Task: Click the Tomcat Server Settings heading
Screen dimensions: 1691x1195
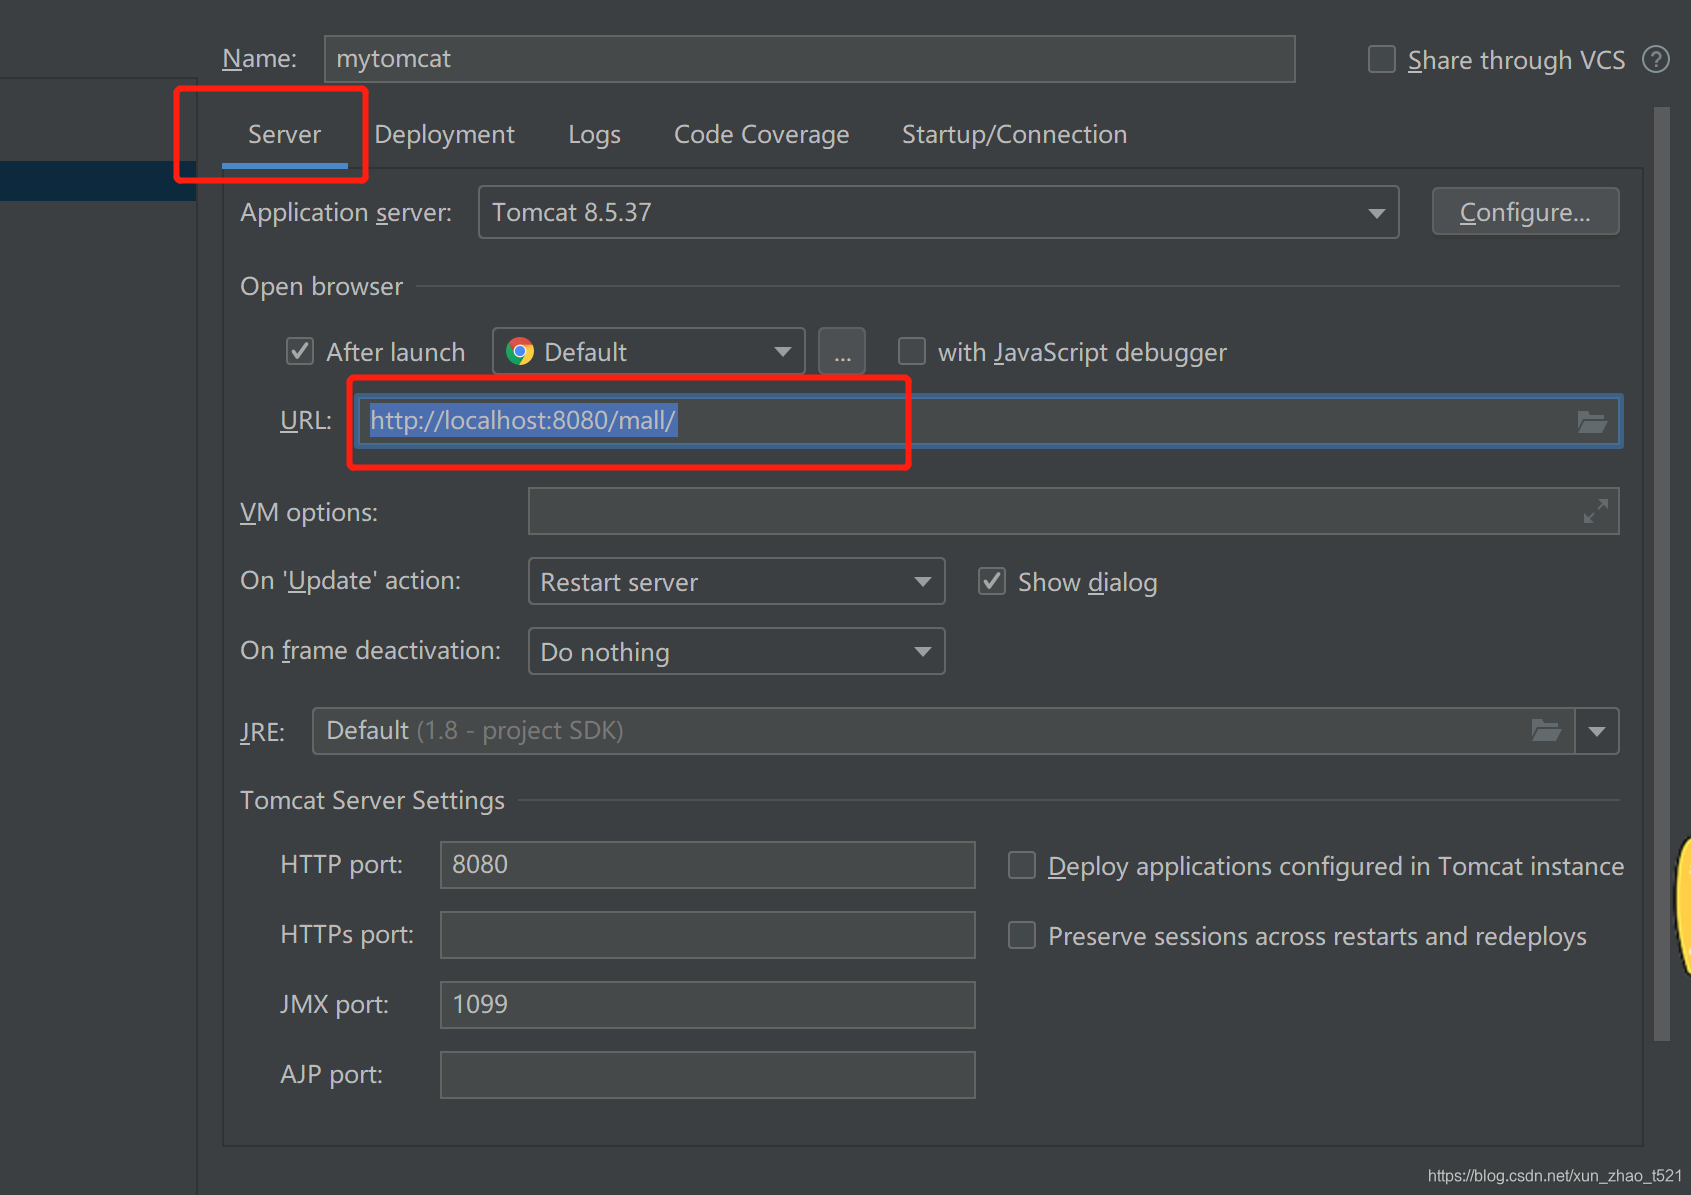Action: click(372, 800)
